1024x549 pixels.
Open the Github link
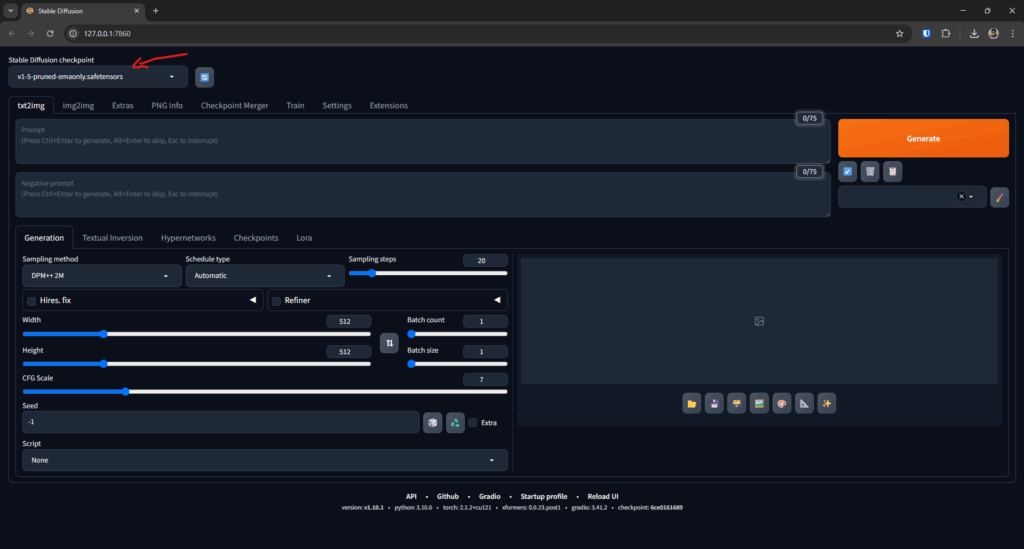coord(448,496)
